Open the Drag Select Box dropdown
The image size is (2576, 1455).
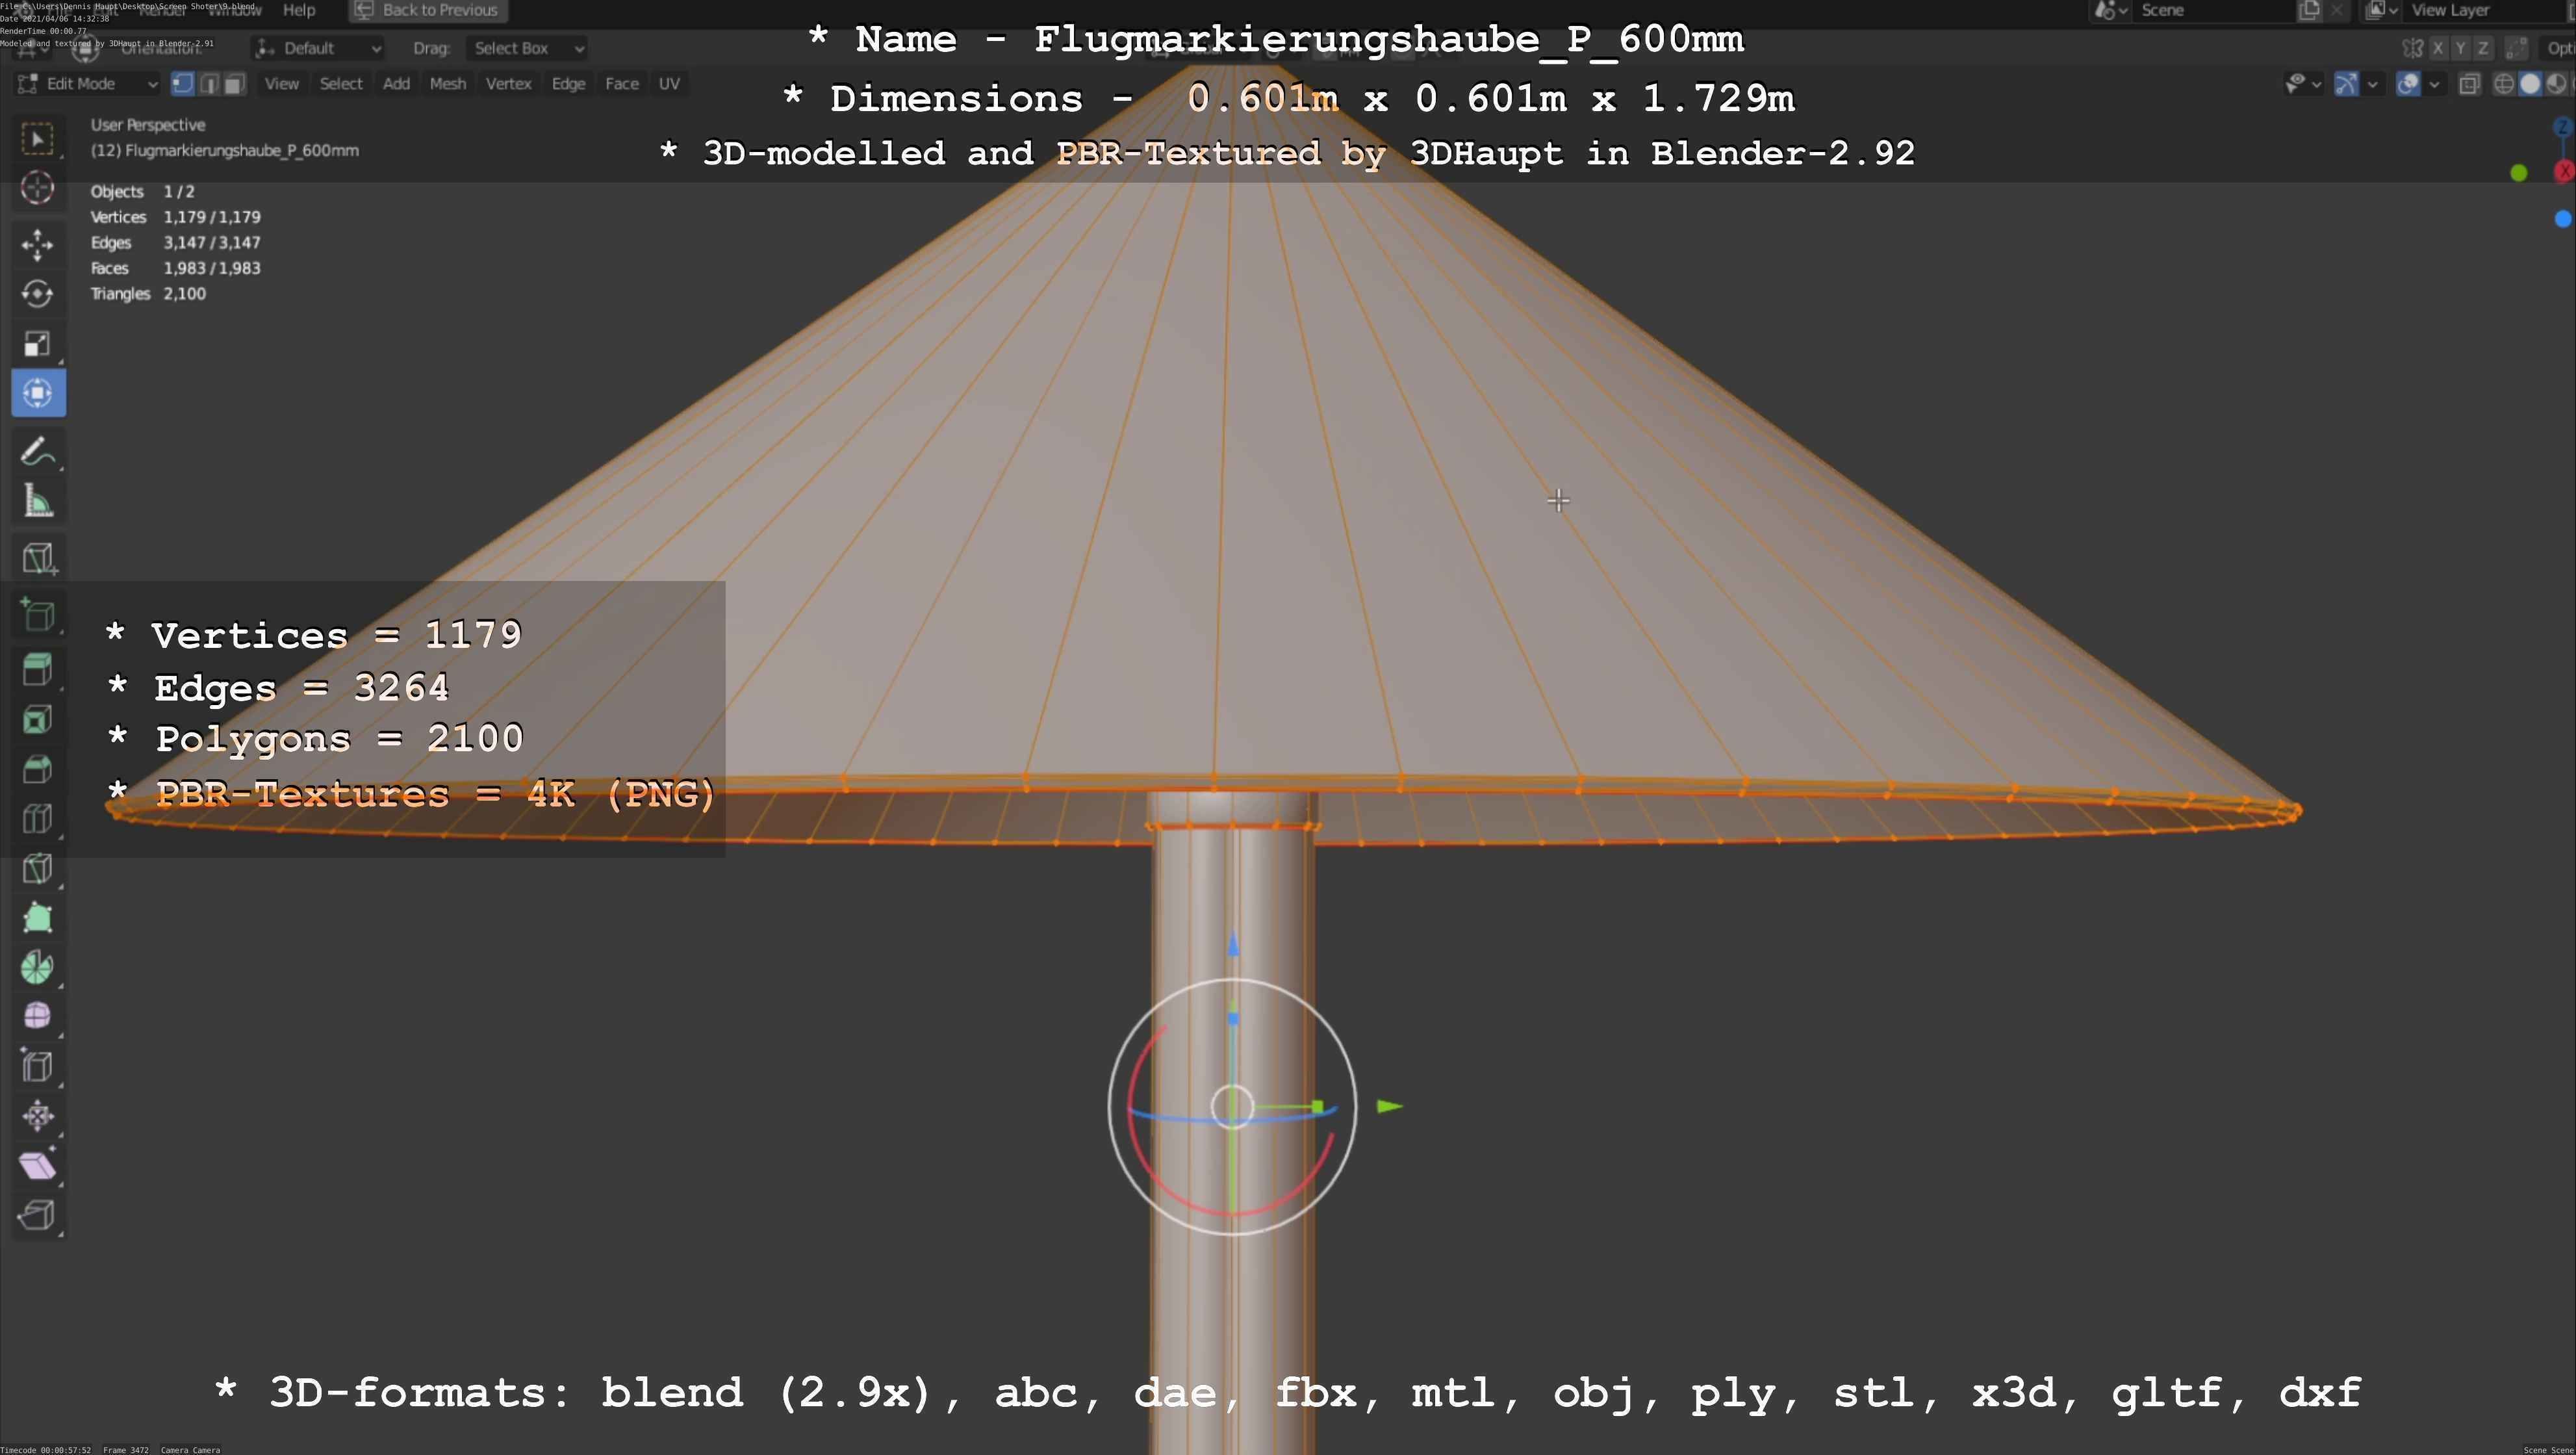[527, 48]
